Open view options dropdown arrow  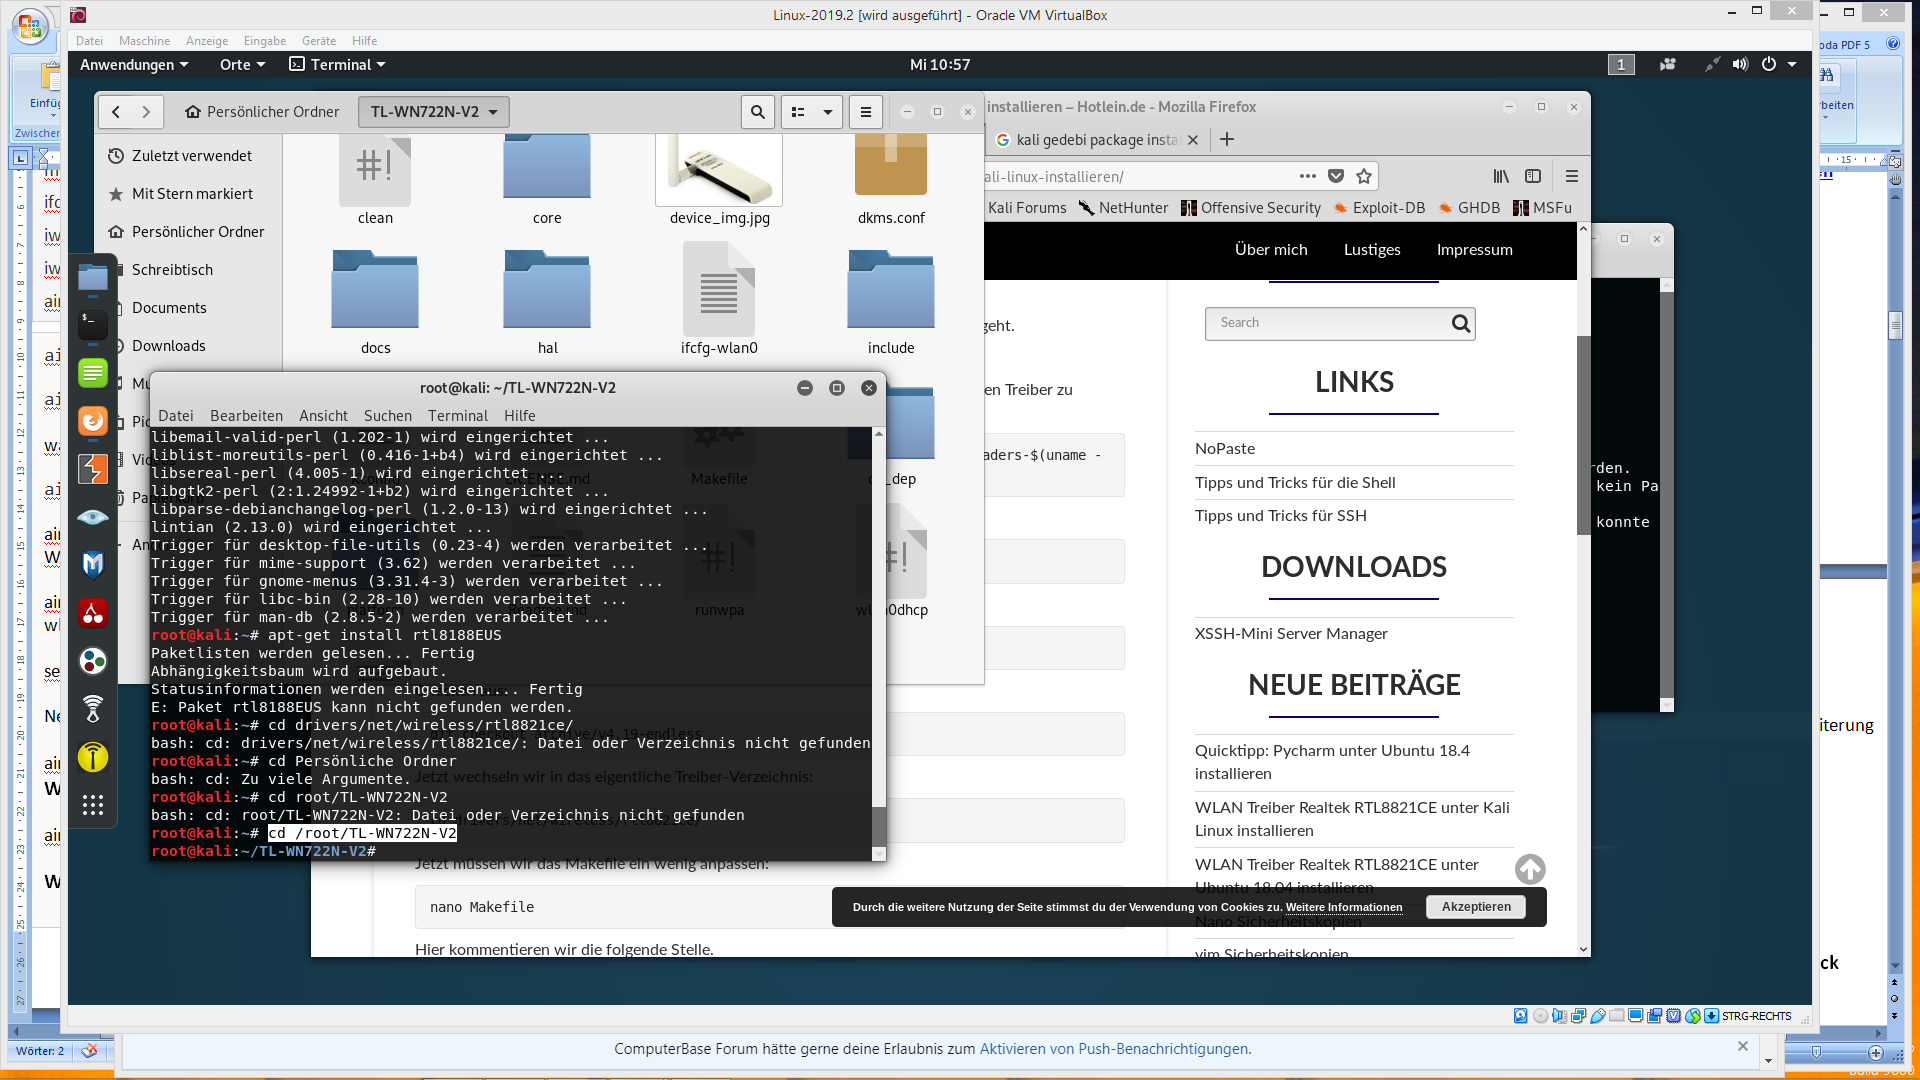click(828, 112)
